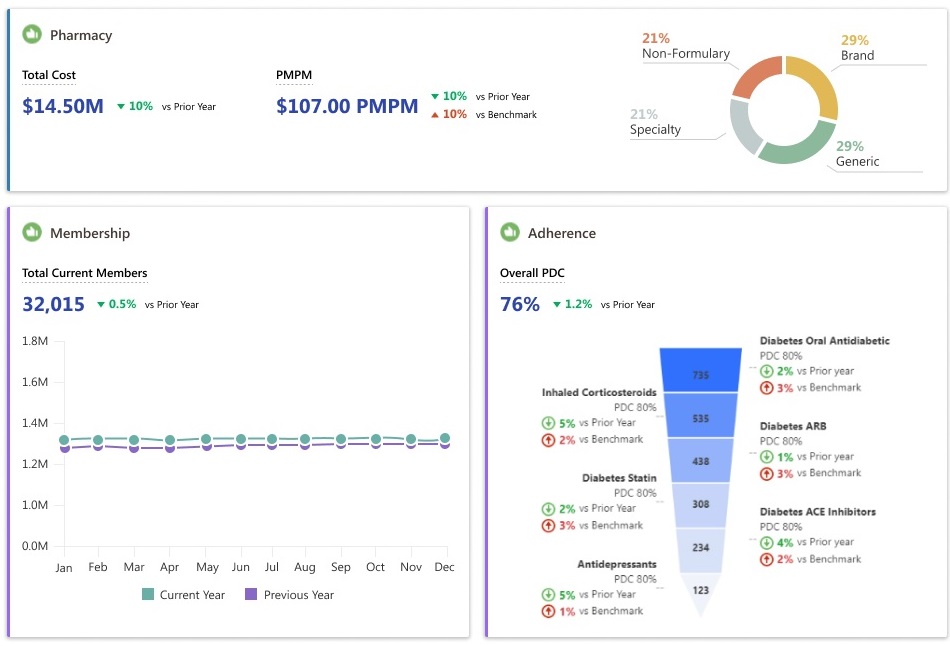Click the 29% Generic donut label
Image resolution: width=950 pixels, height=646 pixels.
857,154
